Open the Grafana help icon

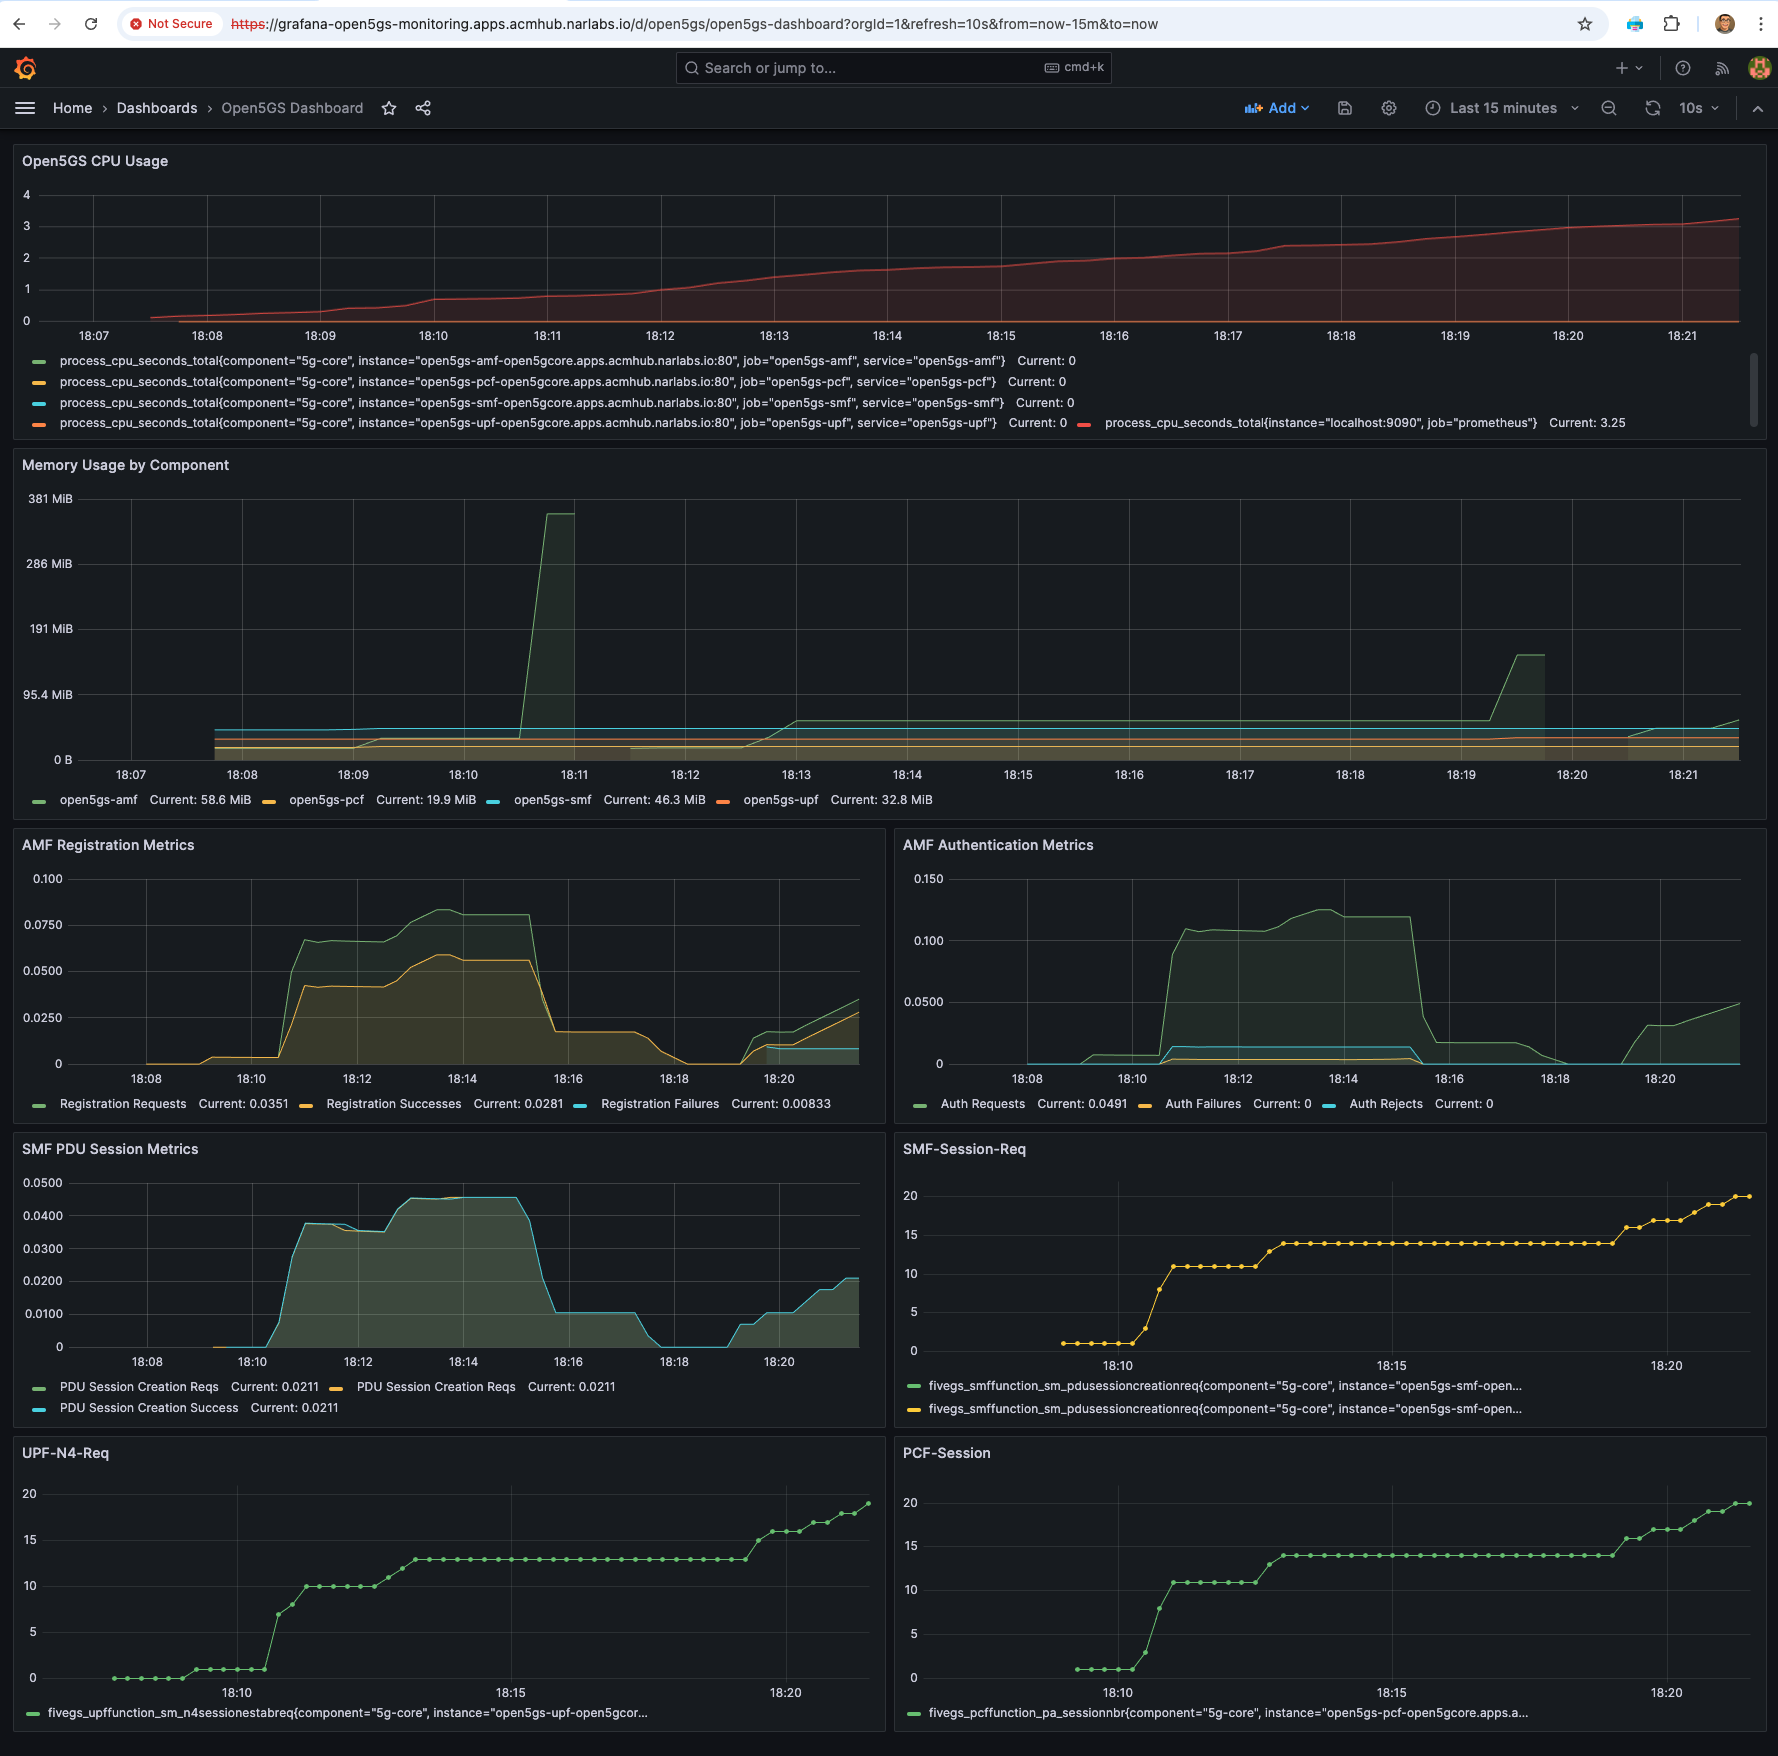(x=1683, y=68)
